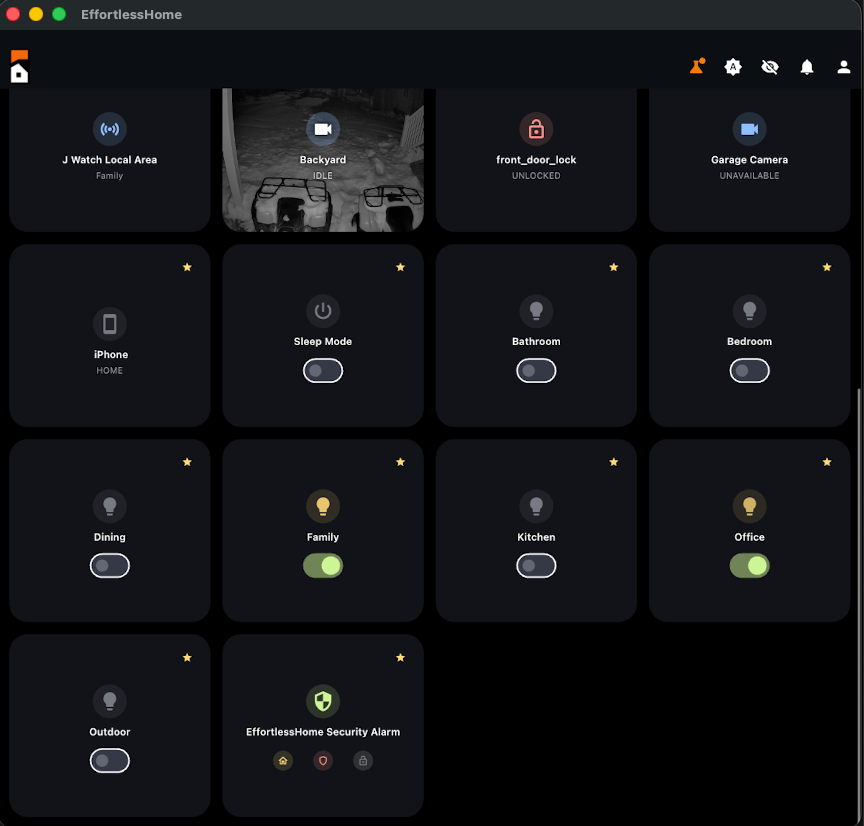This screenshot has height=826, width=864.
Task: Click the Assist icon in the top toolbar
Action: tap(732, 67)
